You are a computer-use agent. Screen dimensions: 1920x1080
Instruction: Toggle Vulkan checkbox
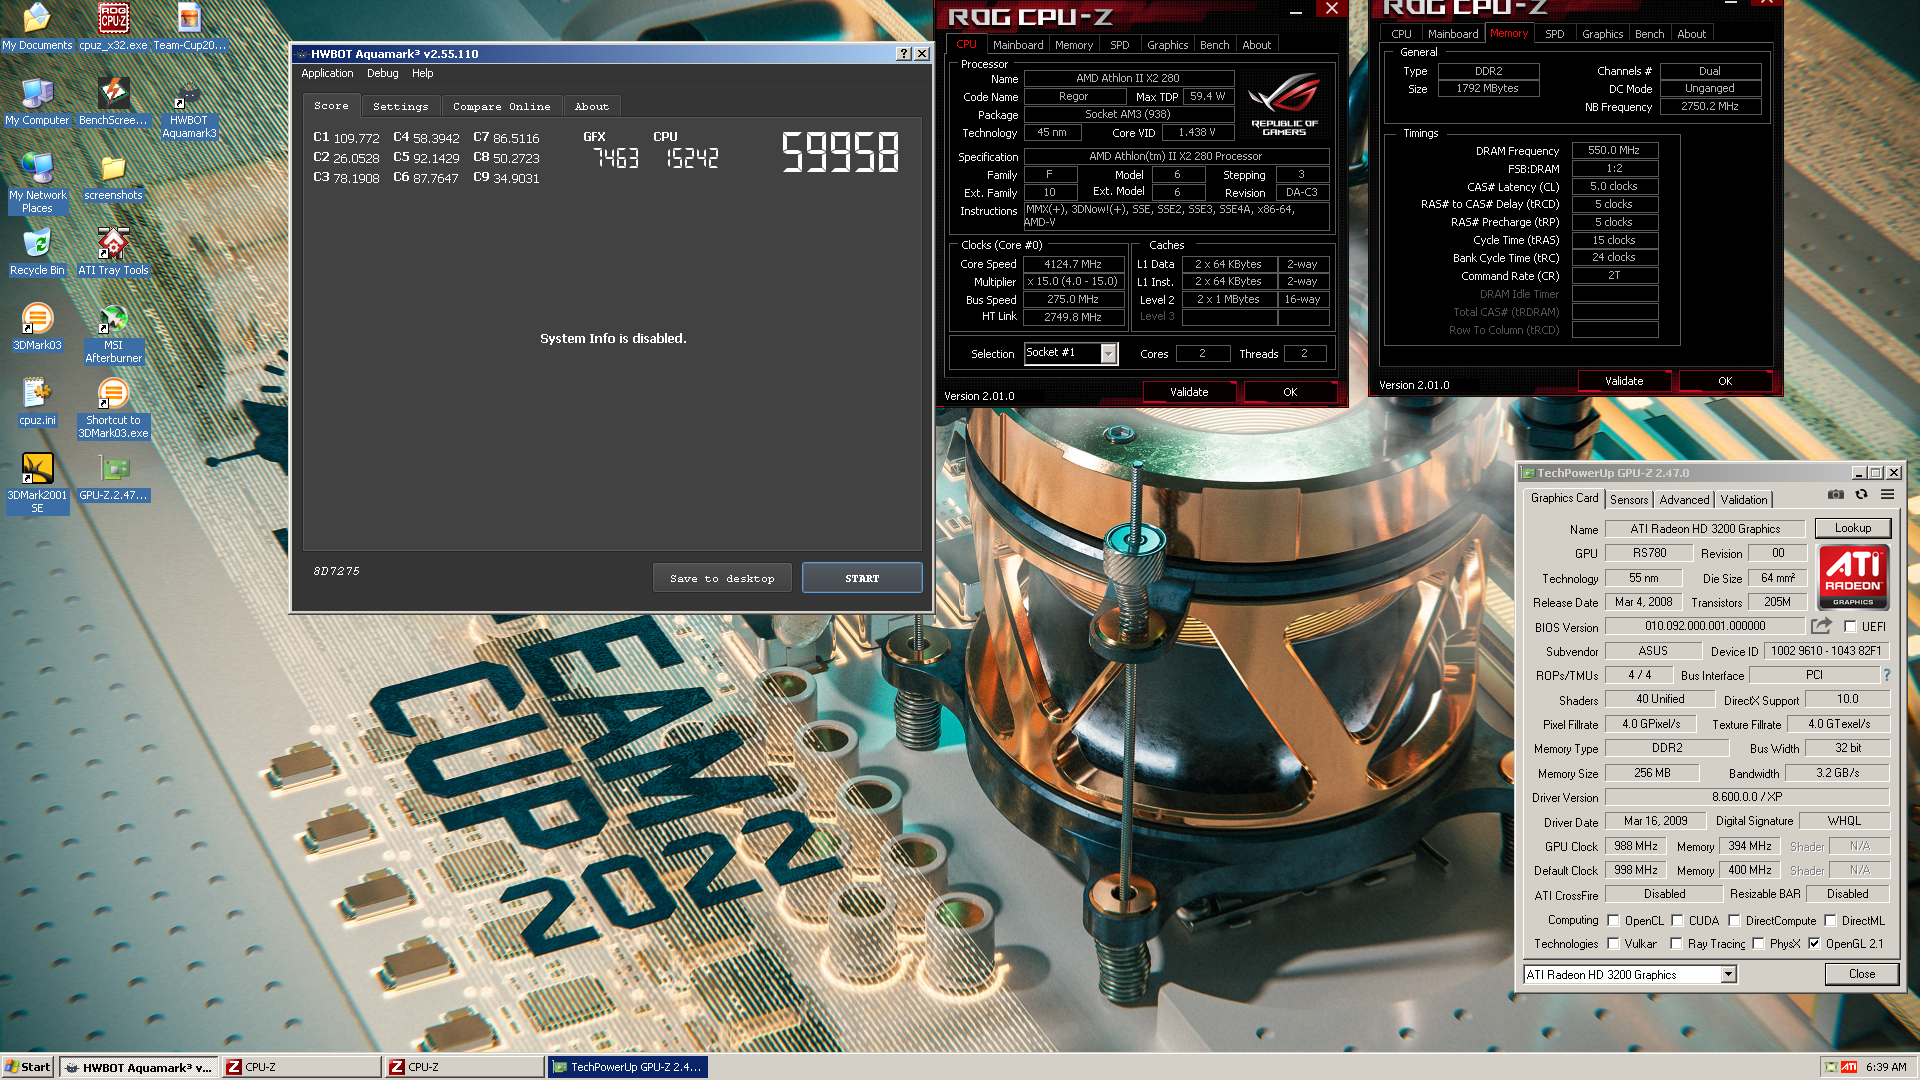1613,944
